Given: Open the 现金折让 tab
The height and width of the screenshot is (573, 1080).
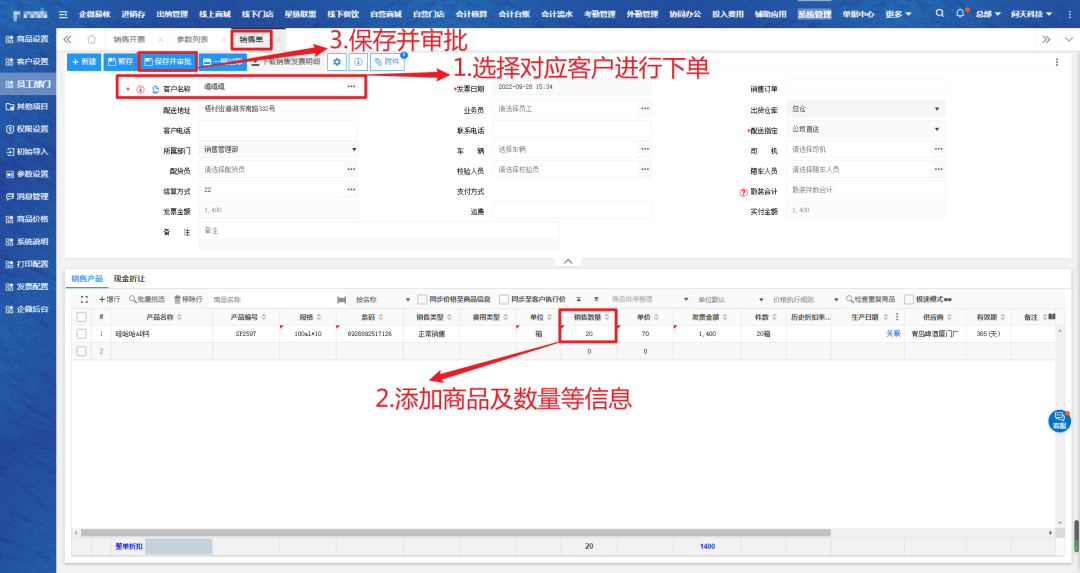Looking at the screenshot, I should pyautogui.click(x=129, y=278).
